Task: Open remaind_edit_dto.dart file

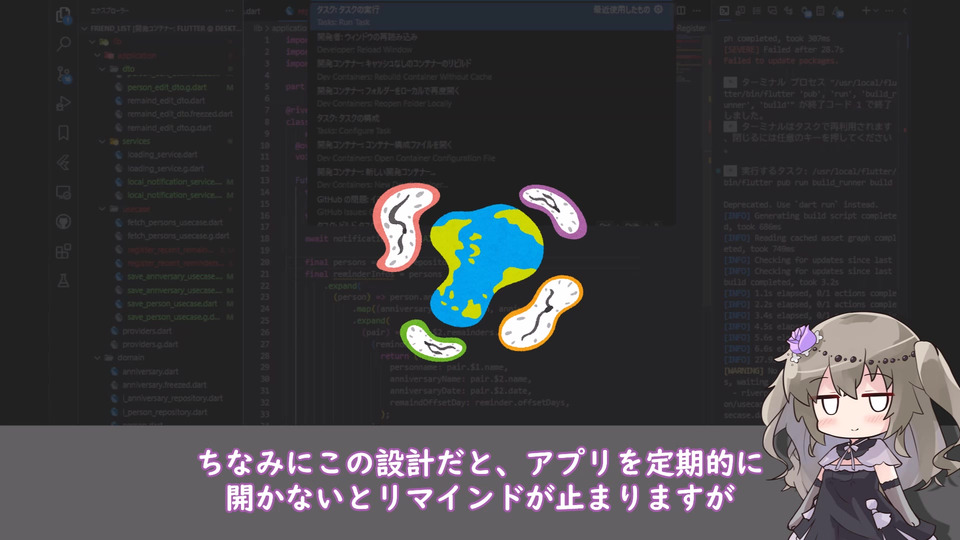Action: (166, 100)
